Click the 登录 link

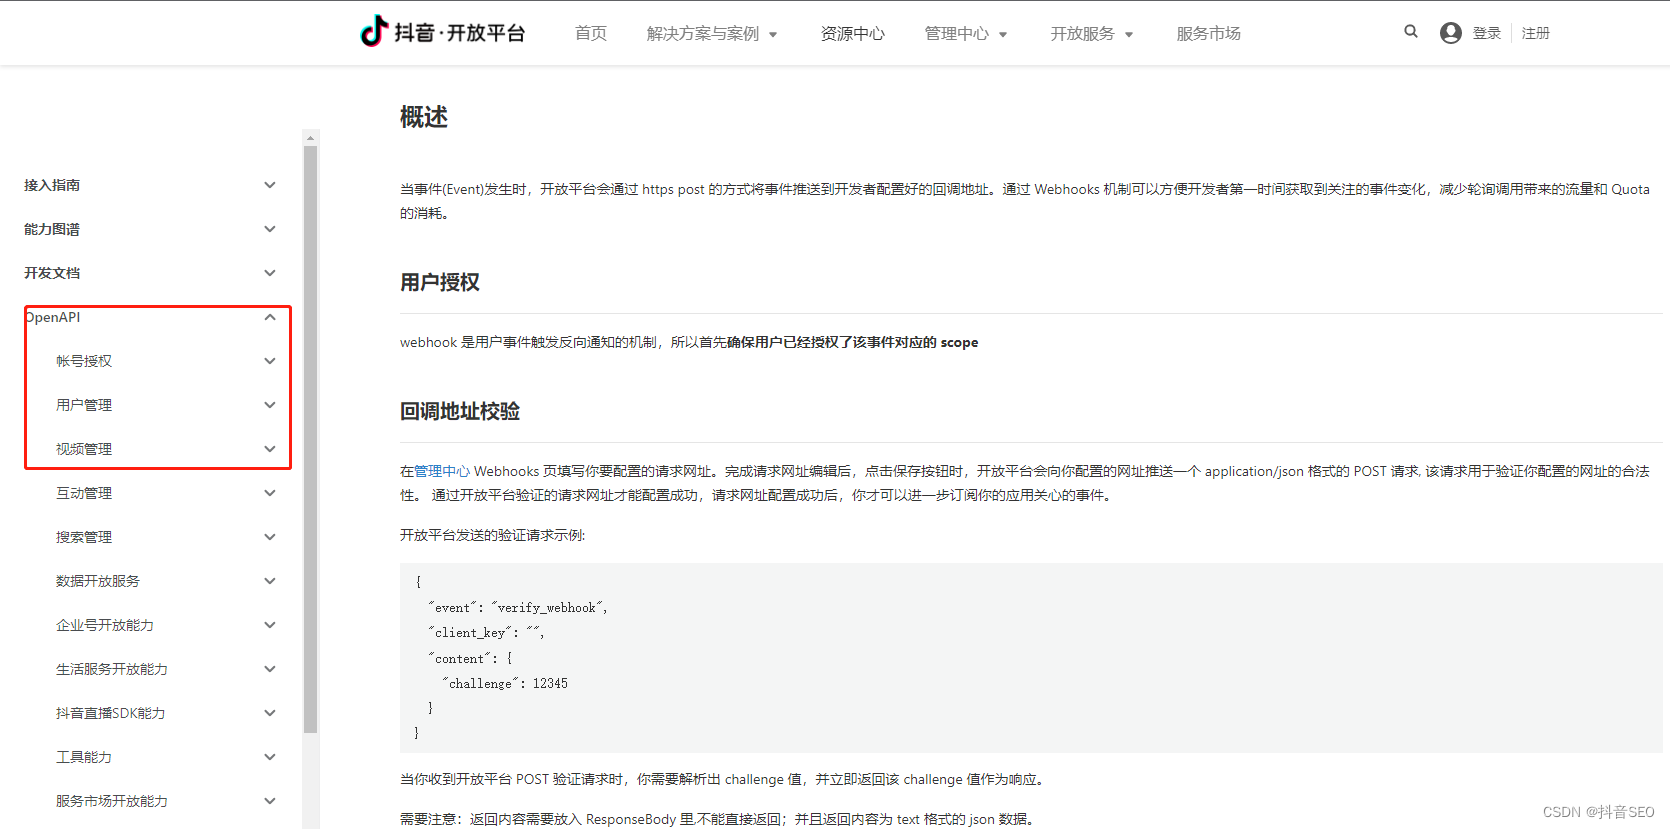click(1487, 33)
